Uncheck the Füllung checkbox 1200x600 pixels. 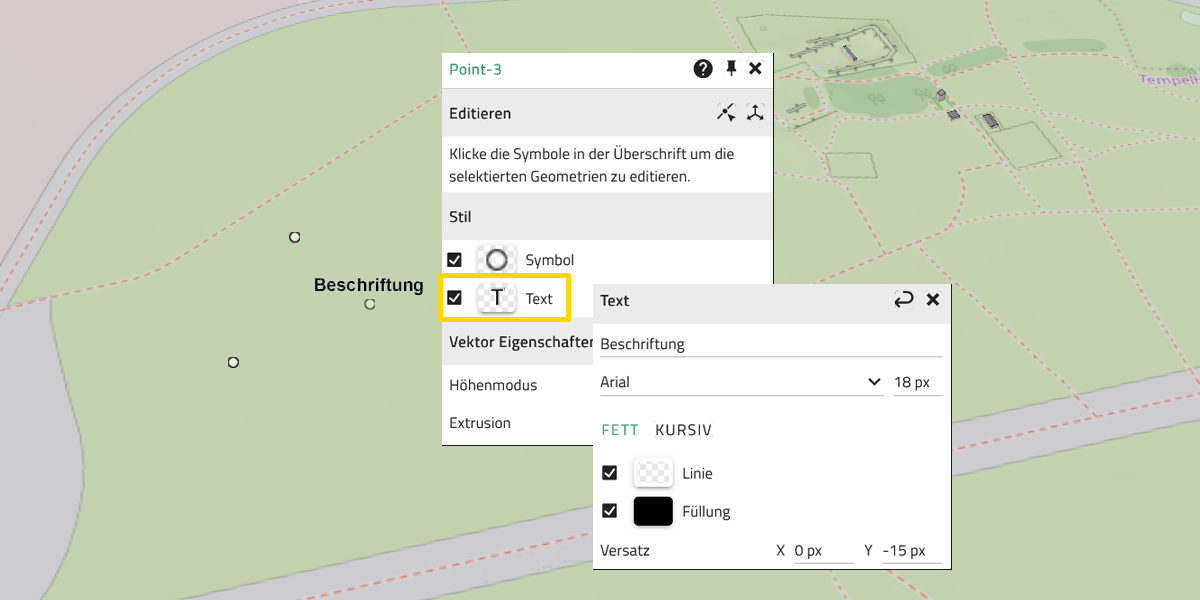(610, 511)
